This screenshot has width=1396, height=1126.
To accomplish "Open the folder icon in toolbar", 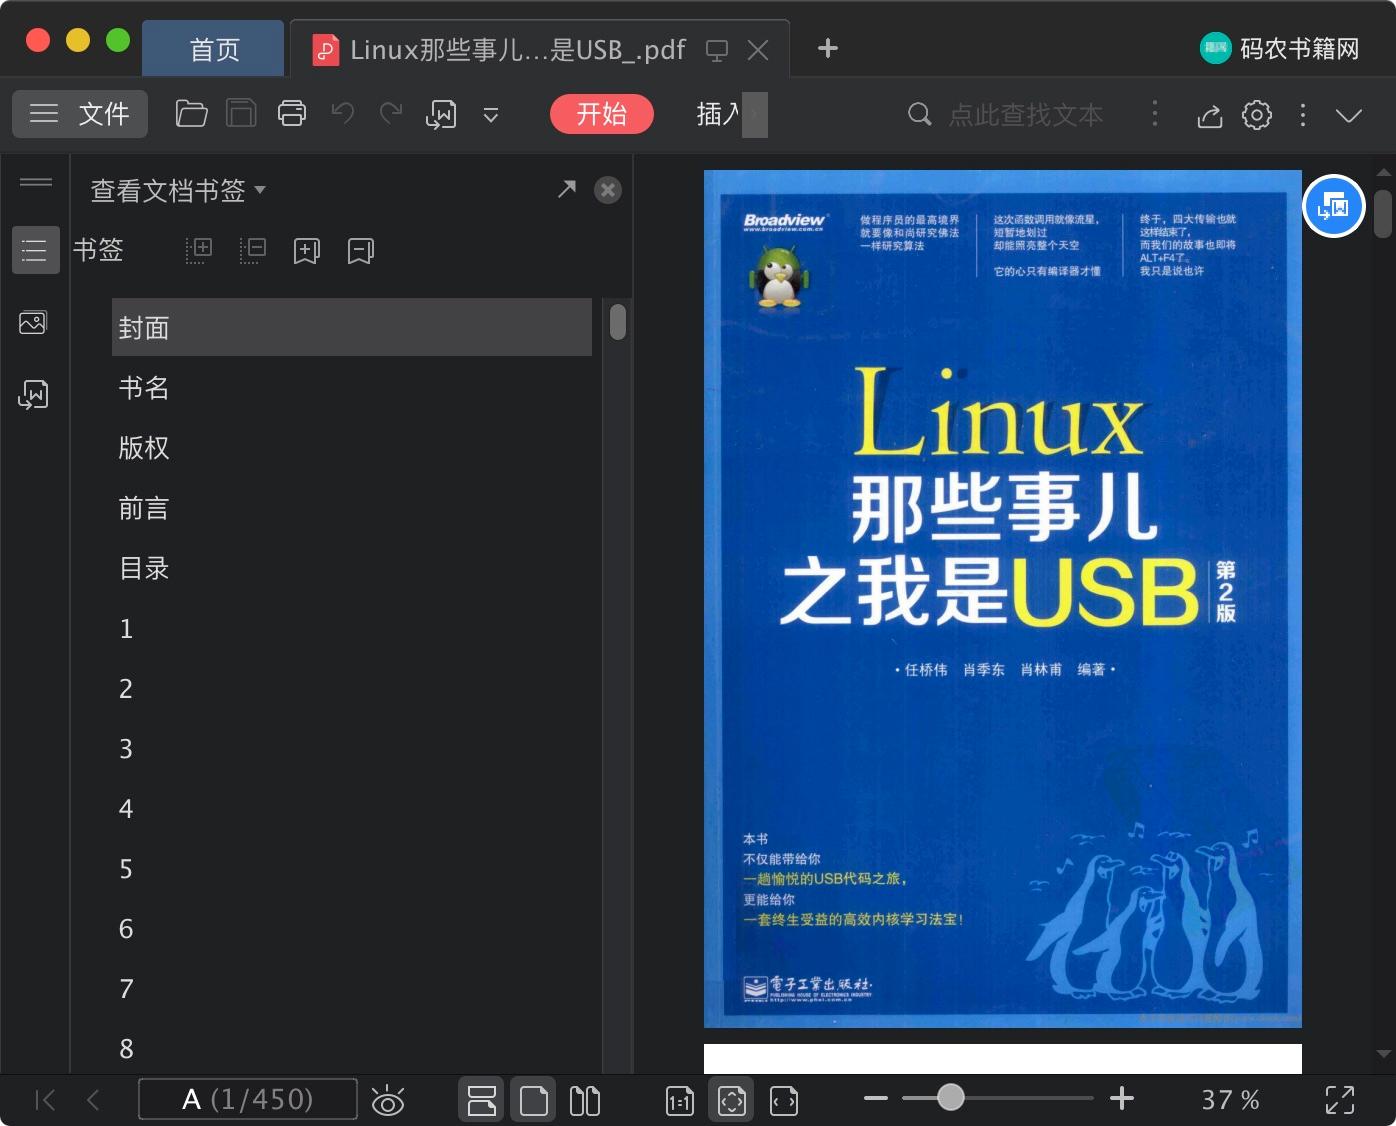I will 191,114.
